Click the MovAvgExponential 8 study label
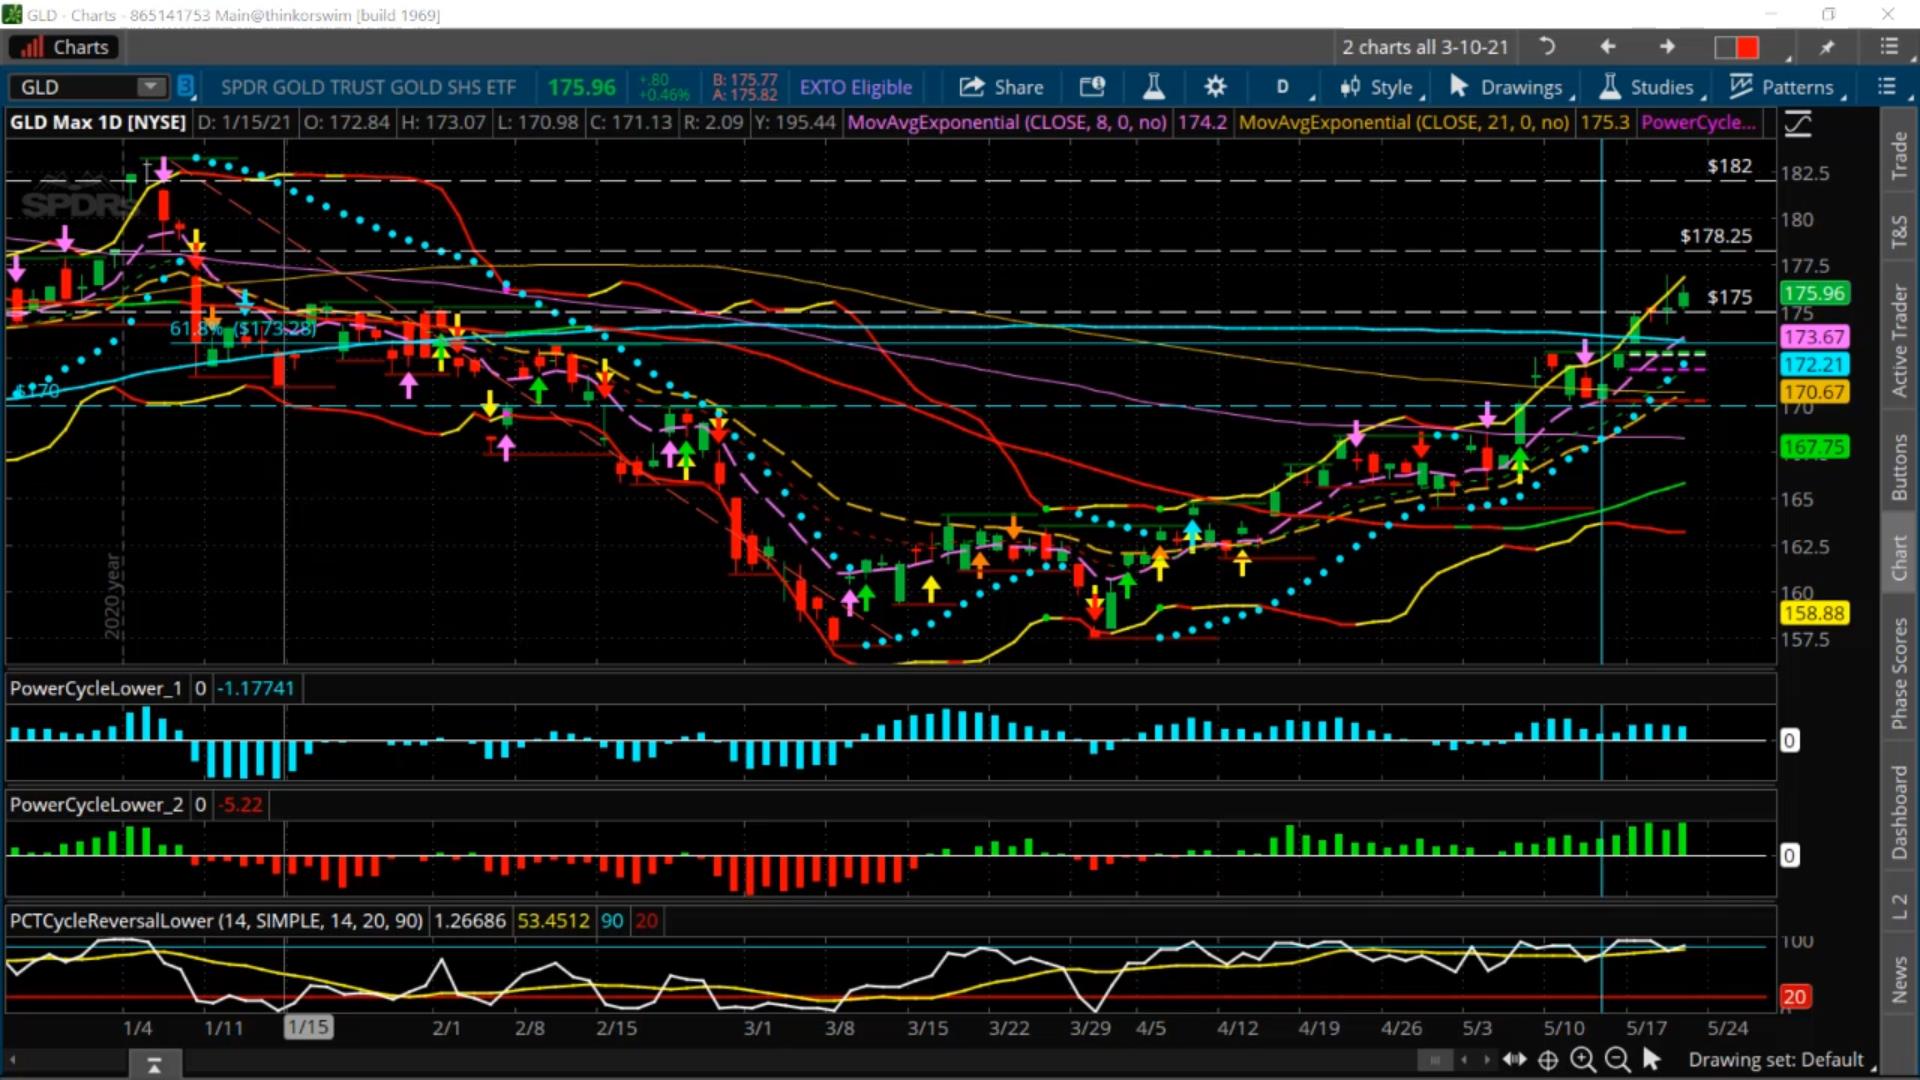 point(1007,122)
